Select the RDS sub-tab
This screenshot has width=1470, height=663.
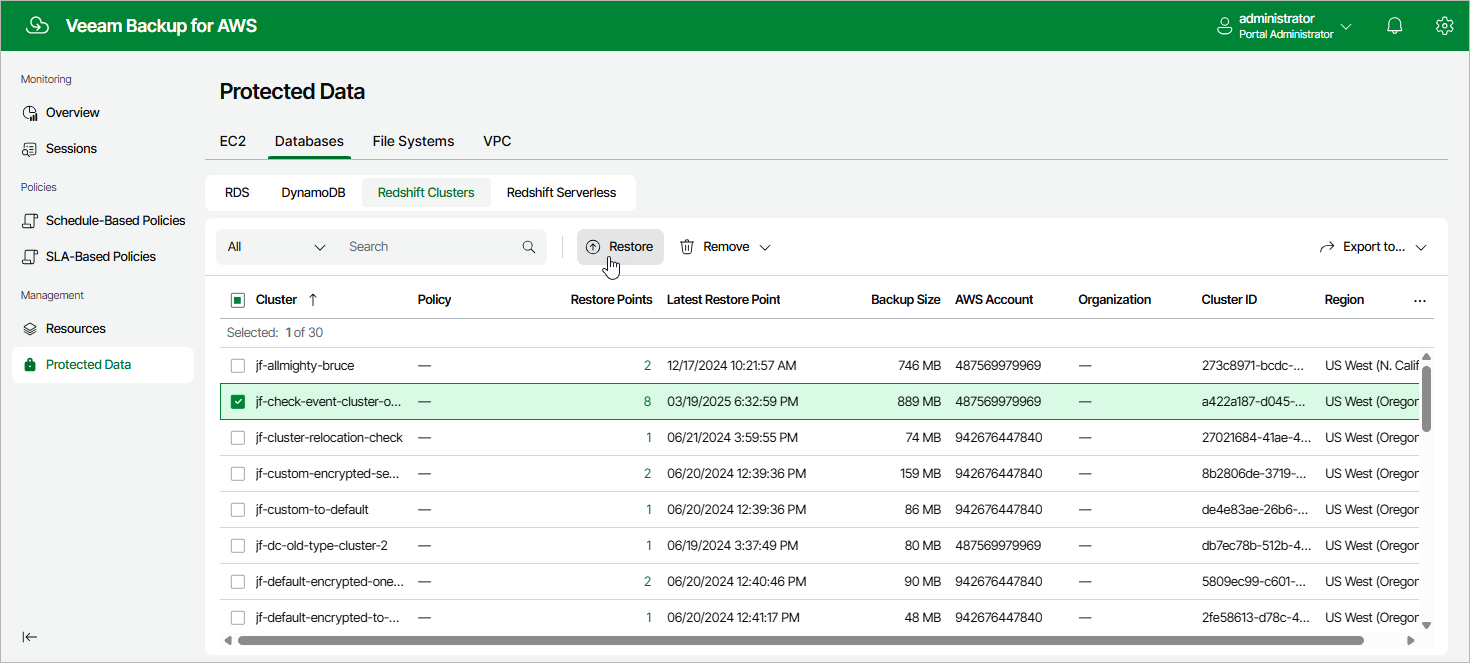tap(237, 193)
